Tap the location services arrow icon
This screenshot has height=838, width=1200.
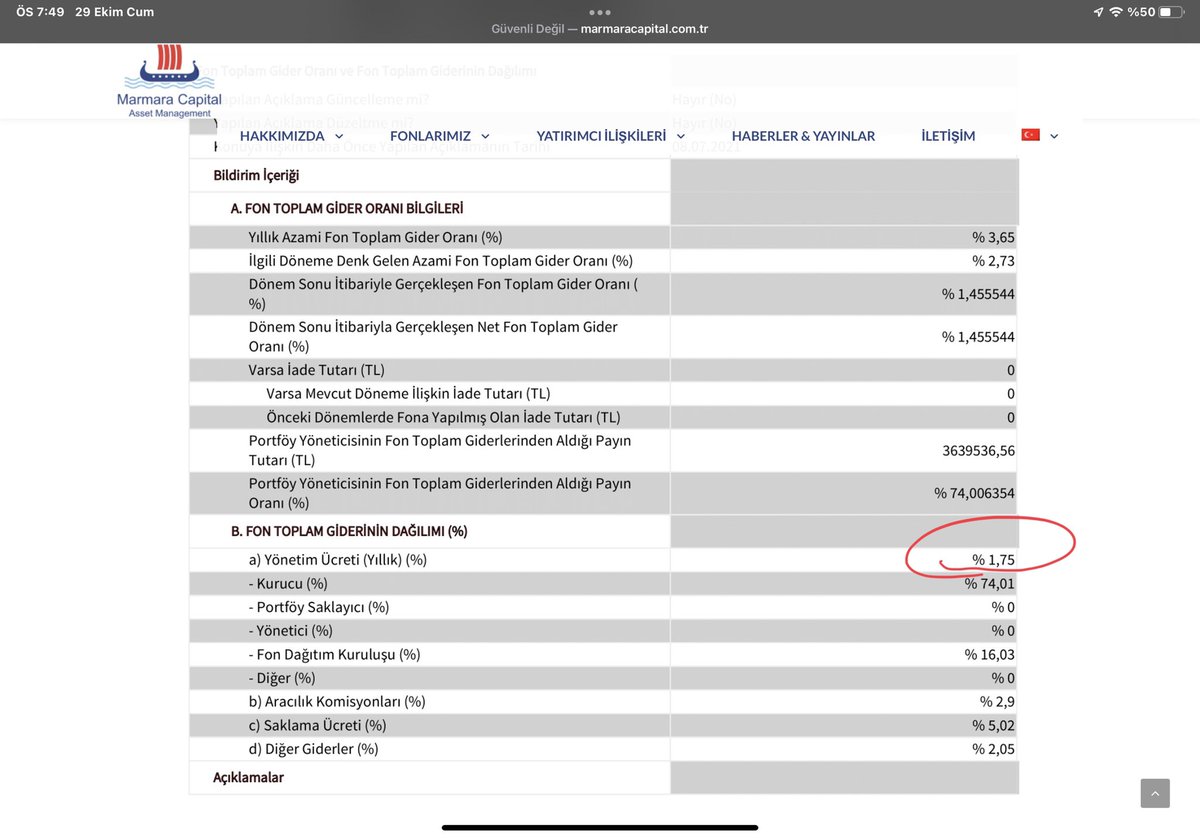(1099, 12)
